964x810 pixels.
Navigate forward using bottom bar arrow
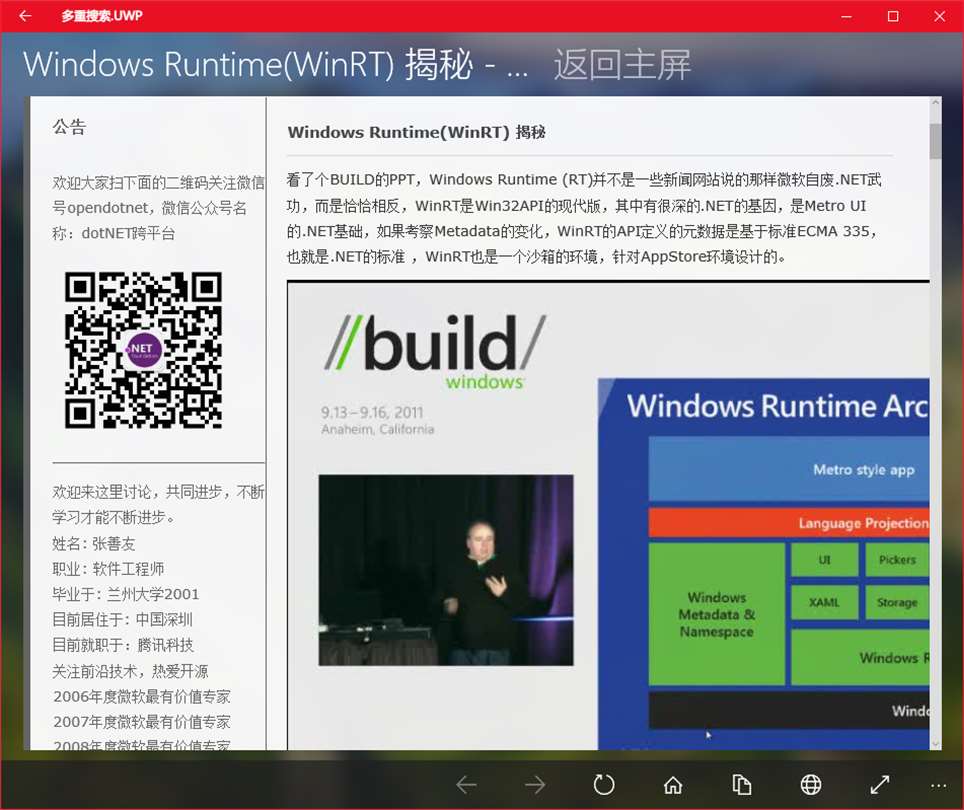tap(535, 784)
